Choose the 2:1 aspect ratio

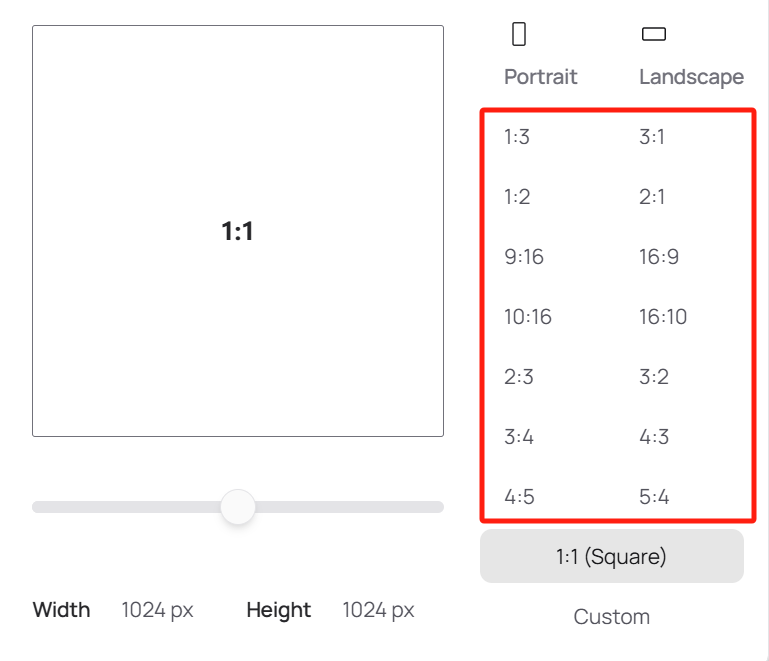[x=652, y=197]
